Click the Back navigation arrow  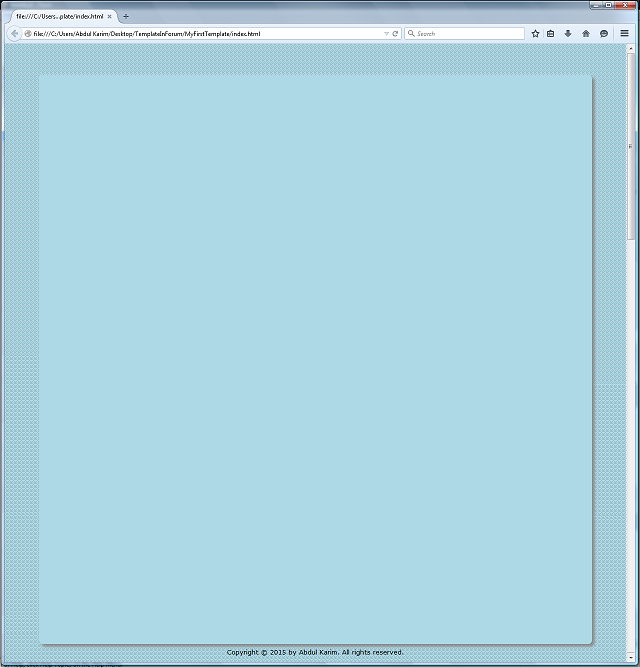point(15,33)
